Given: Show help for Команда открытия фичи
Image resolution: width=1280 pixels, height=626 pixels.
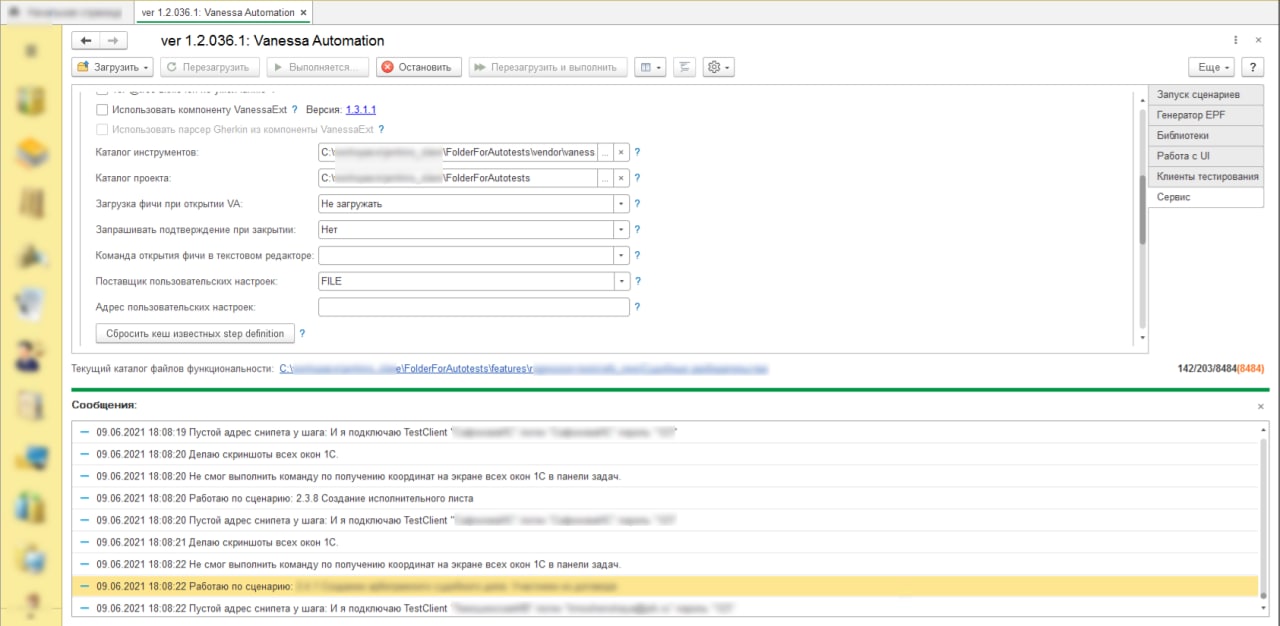Looking at the screenshot, I should pos(638,256).
